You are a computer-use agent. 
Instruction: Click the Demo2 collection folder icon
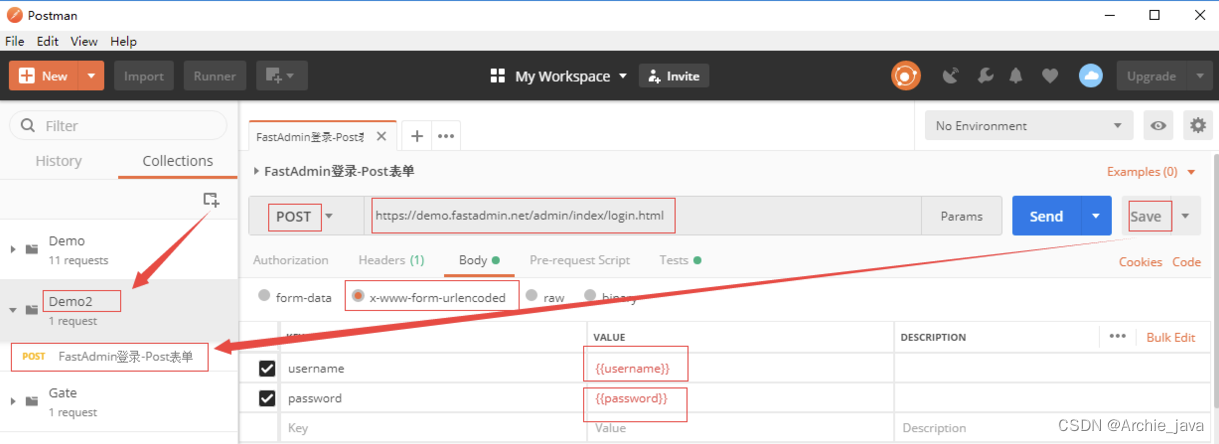point(32,310)
